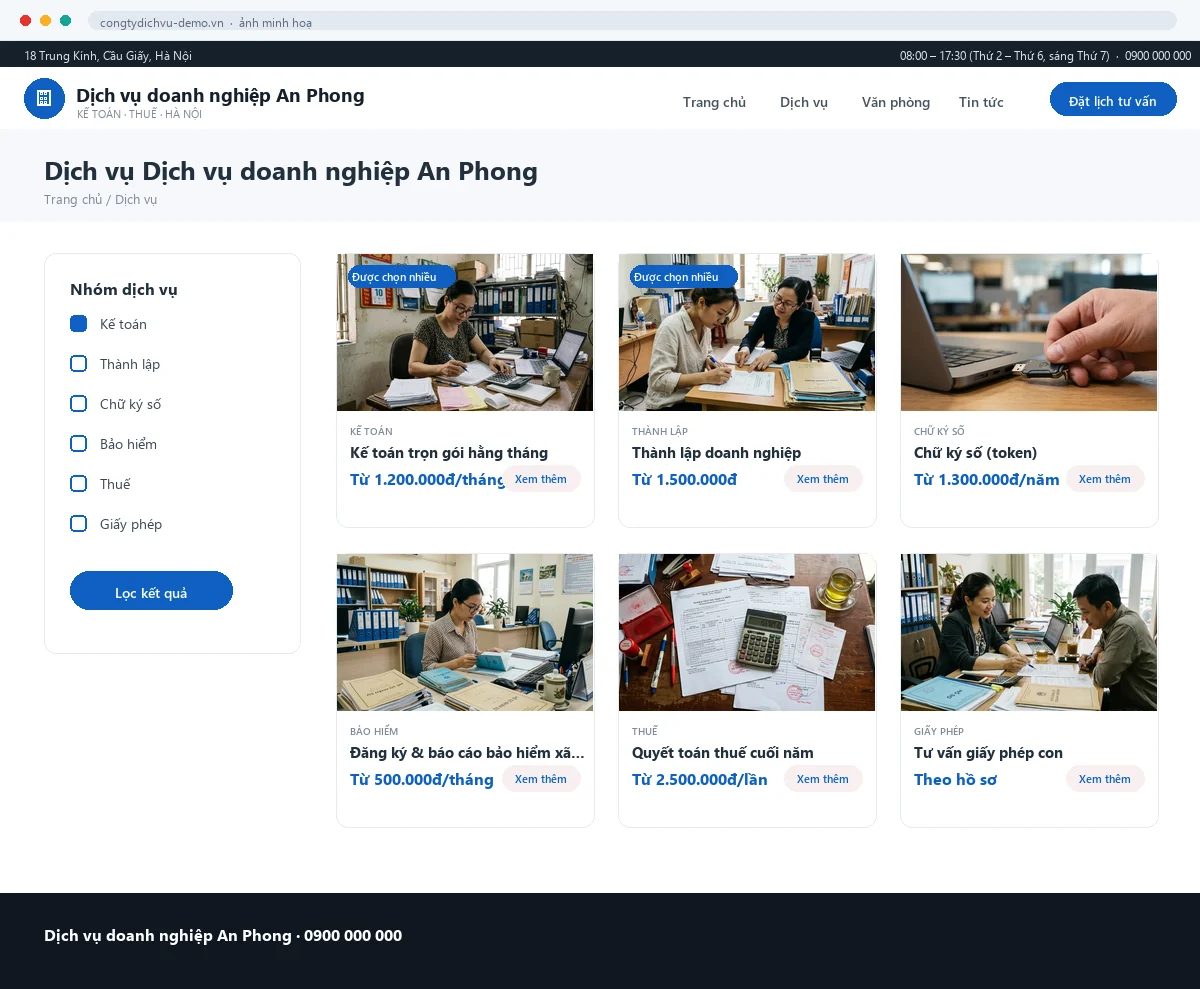
Task: Click the green maximize window dot
Action: [x=65, y=21]
